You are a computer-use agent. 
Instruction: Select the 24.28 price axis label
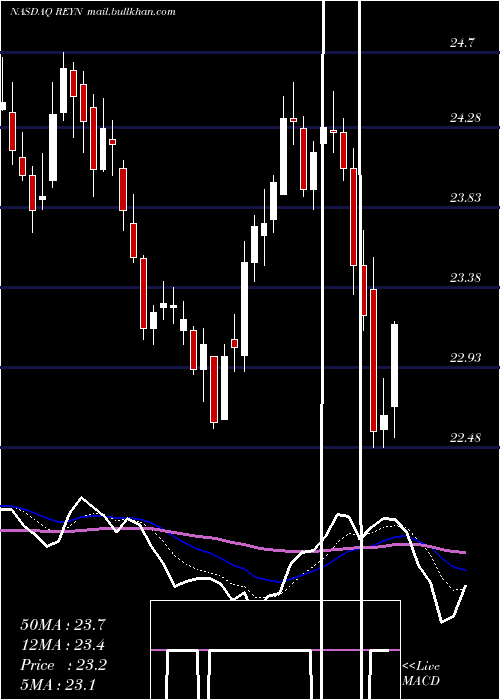(466, 118)
